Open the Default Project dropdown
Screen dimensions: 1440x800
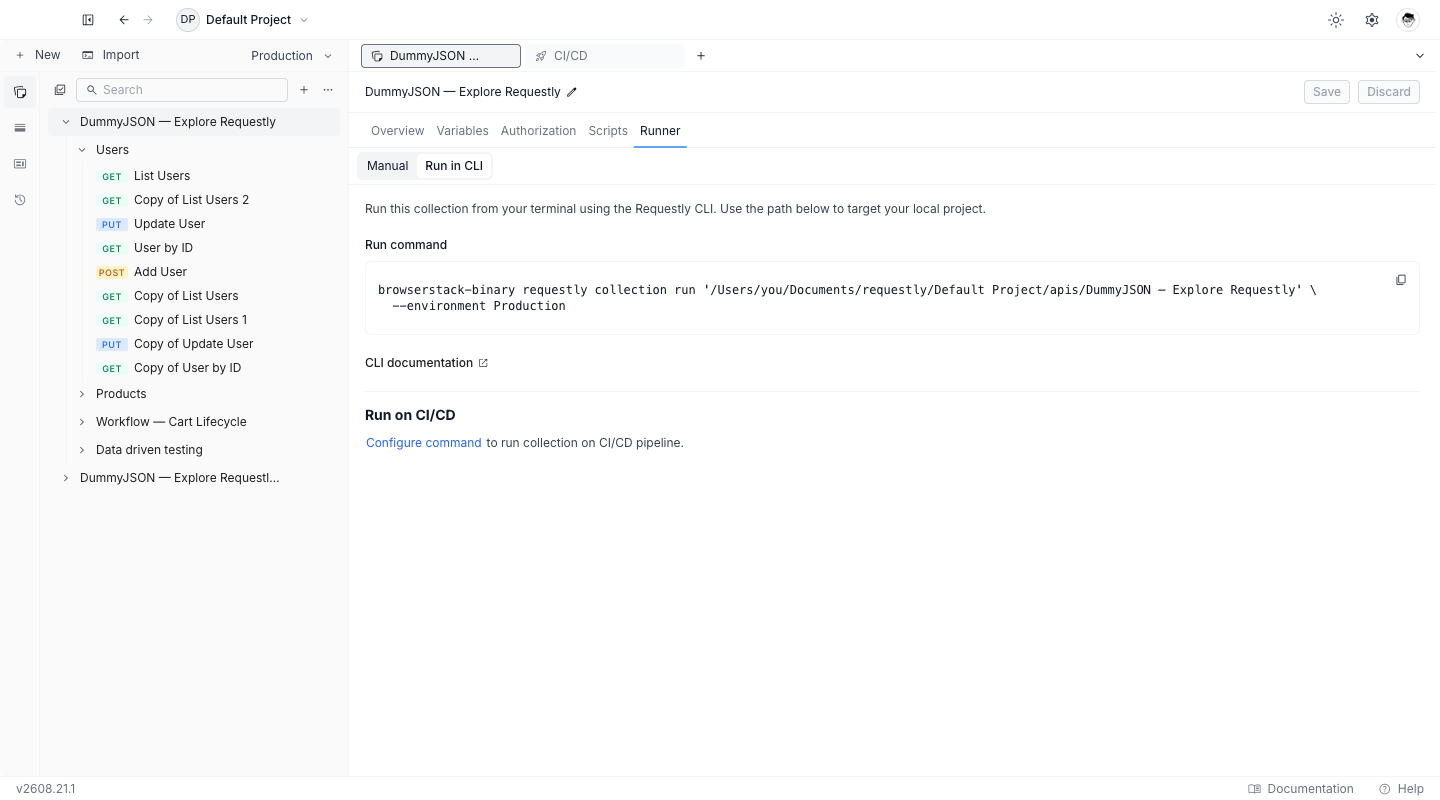coord(243,20)
